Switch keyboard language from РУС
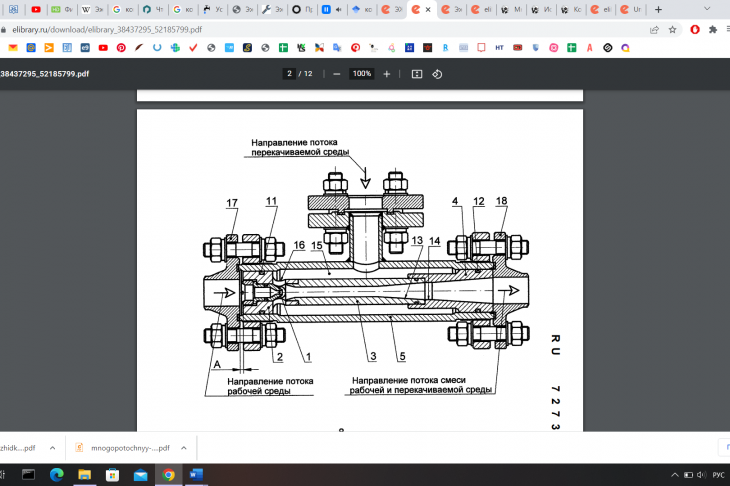This screenshot has height=486, width=730. pyautogui.click(x=718, y=475)
